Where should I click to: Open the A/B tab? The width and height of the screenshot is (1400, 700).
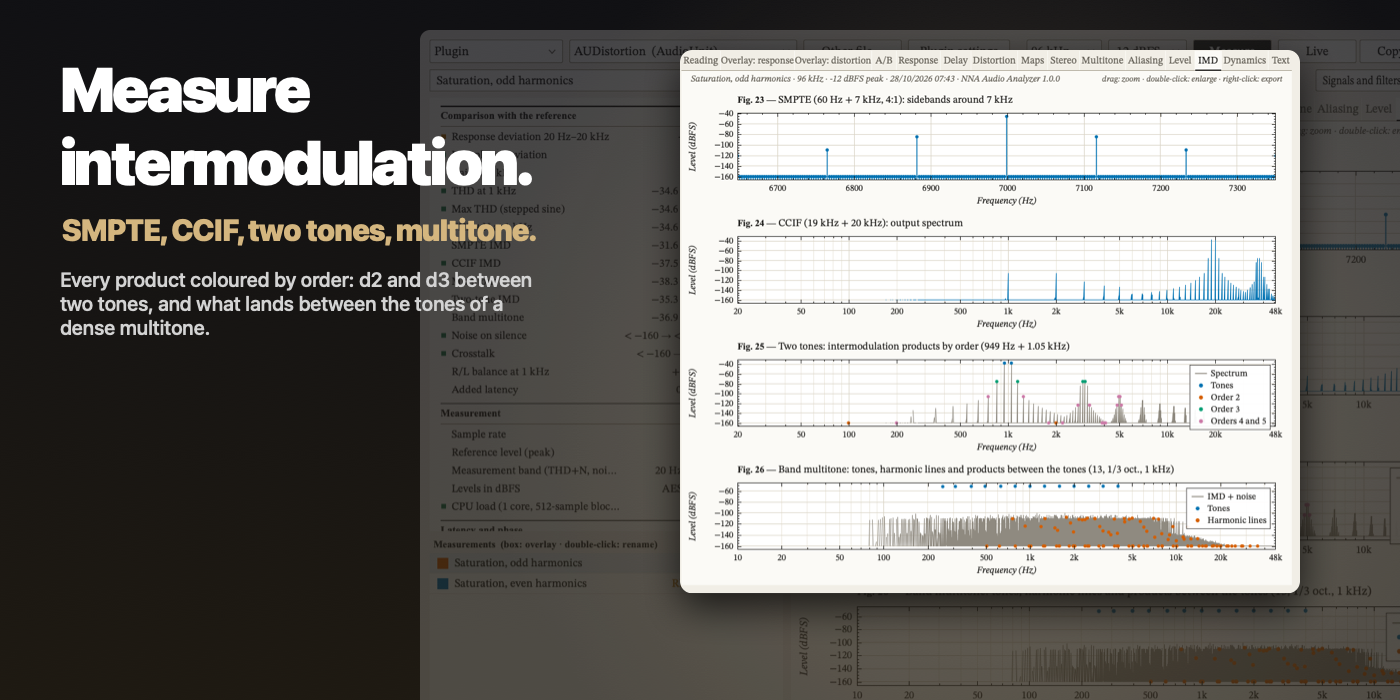(x=884, y=61)
